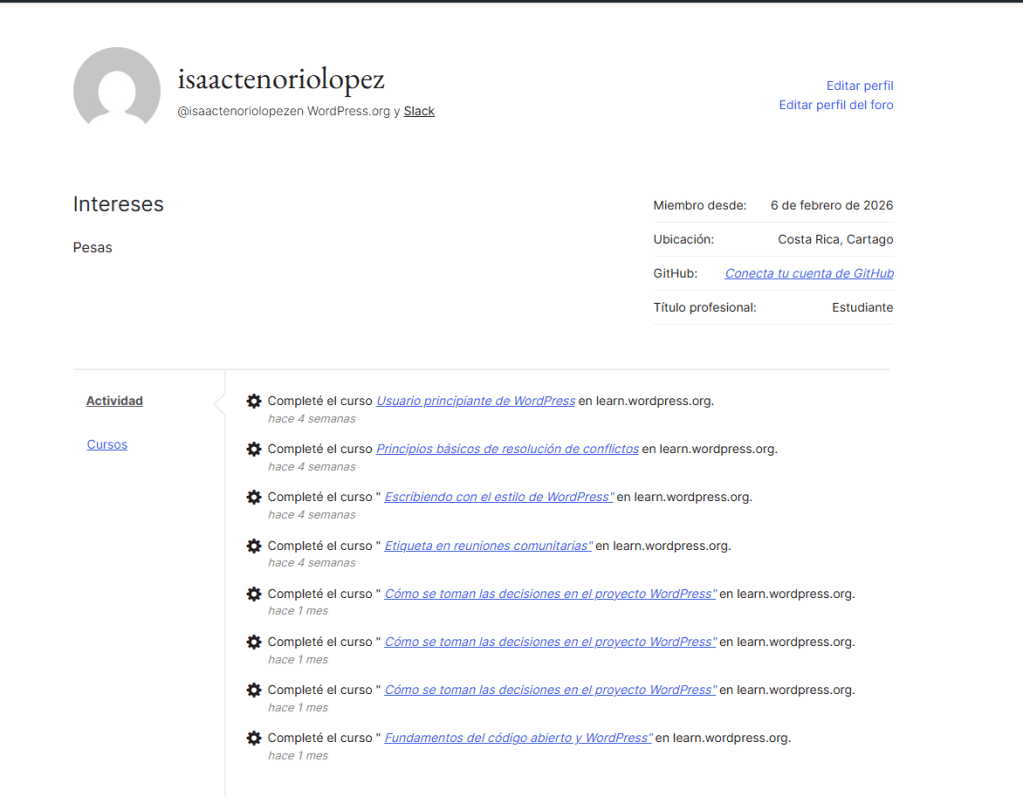
Task: Visit Escribiendo con el estilo de WordPress course
Action: pyautogui.click(x=498, y=497)
